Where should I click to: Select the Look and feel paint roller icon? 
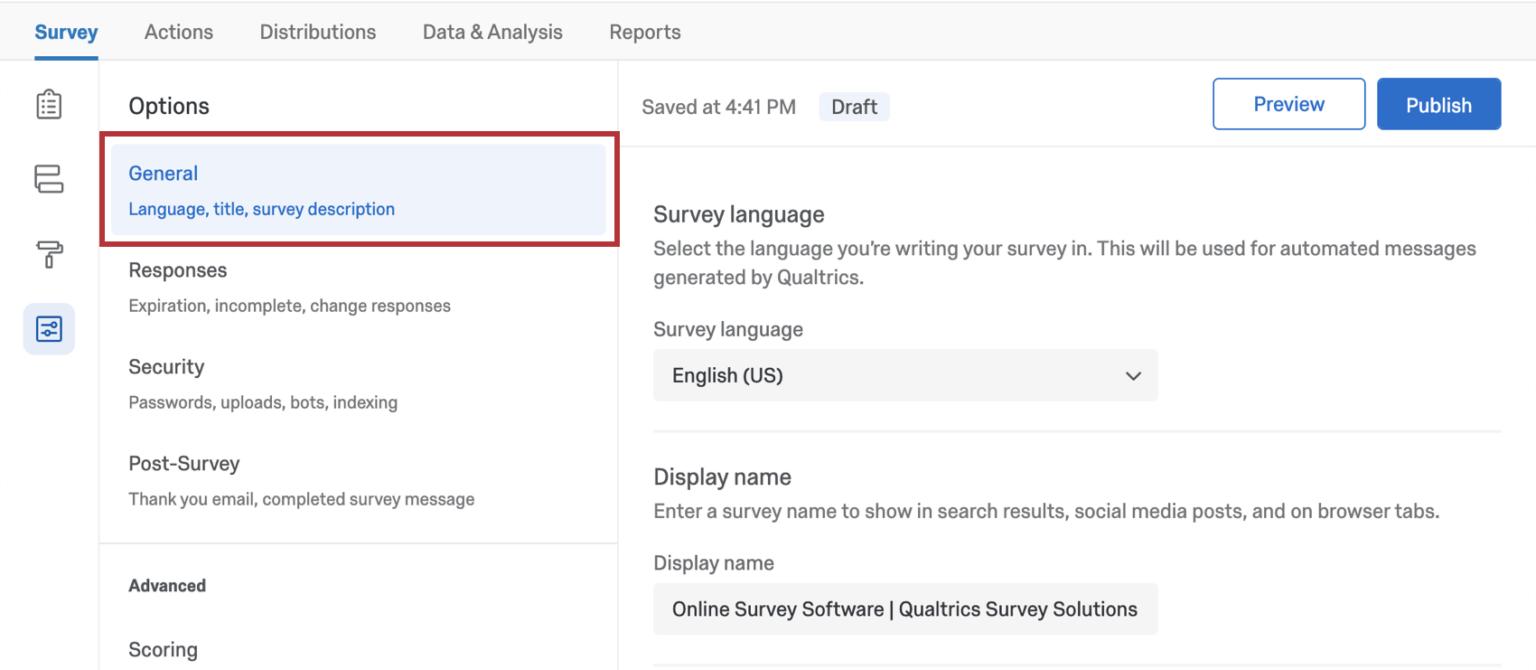48,253
